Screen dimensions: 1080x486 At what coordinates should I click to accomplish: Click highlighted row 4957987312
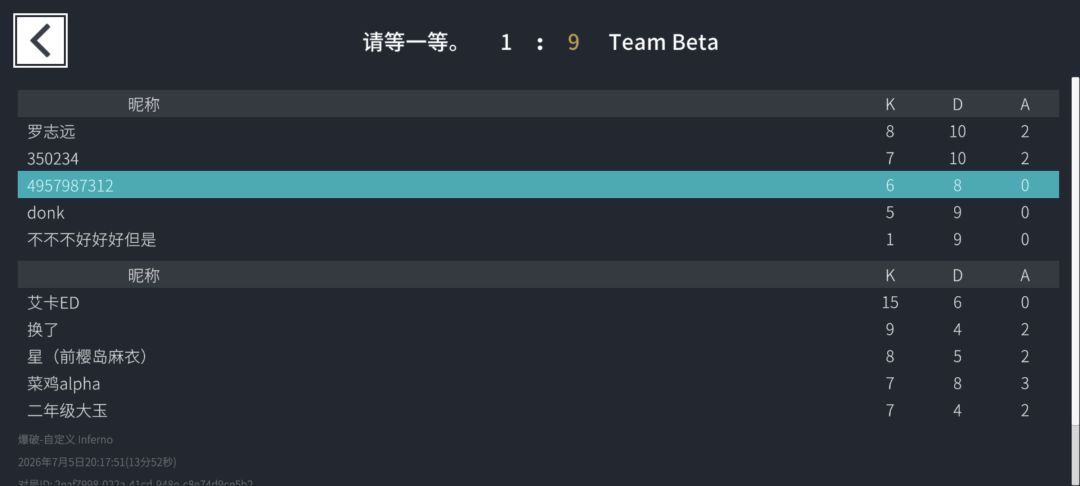[x=538, y=185]
